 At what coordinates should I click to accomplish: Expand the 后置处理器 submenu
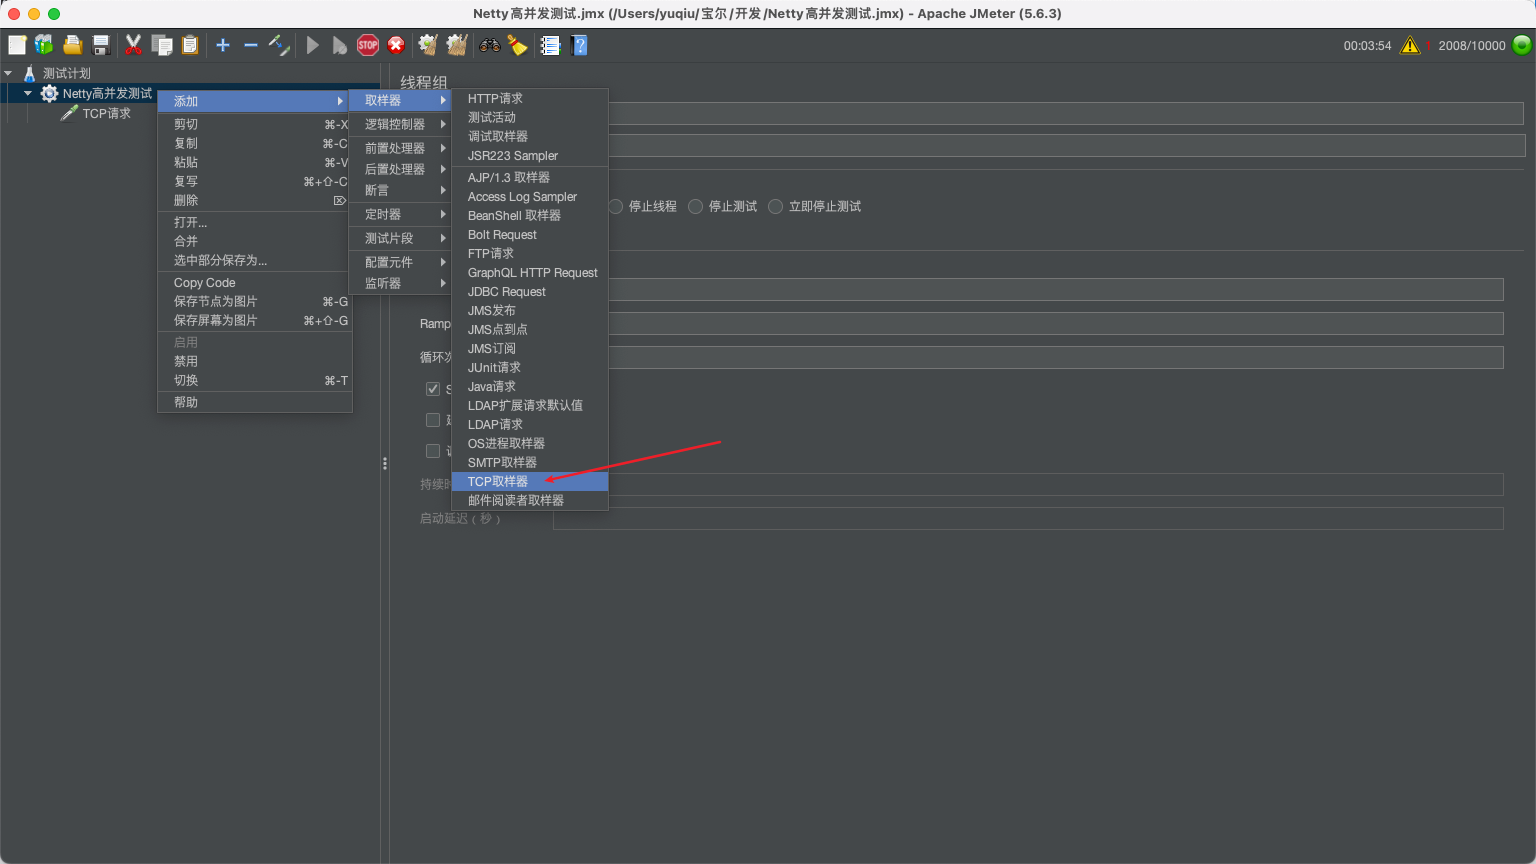pyautogui.click(x=400, y=169)
